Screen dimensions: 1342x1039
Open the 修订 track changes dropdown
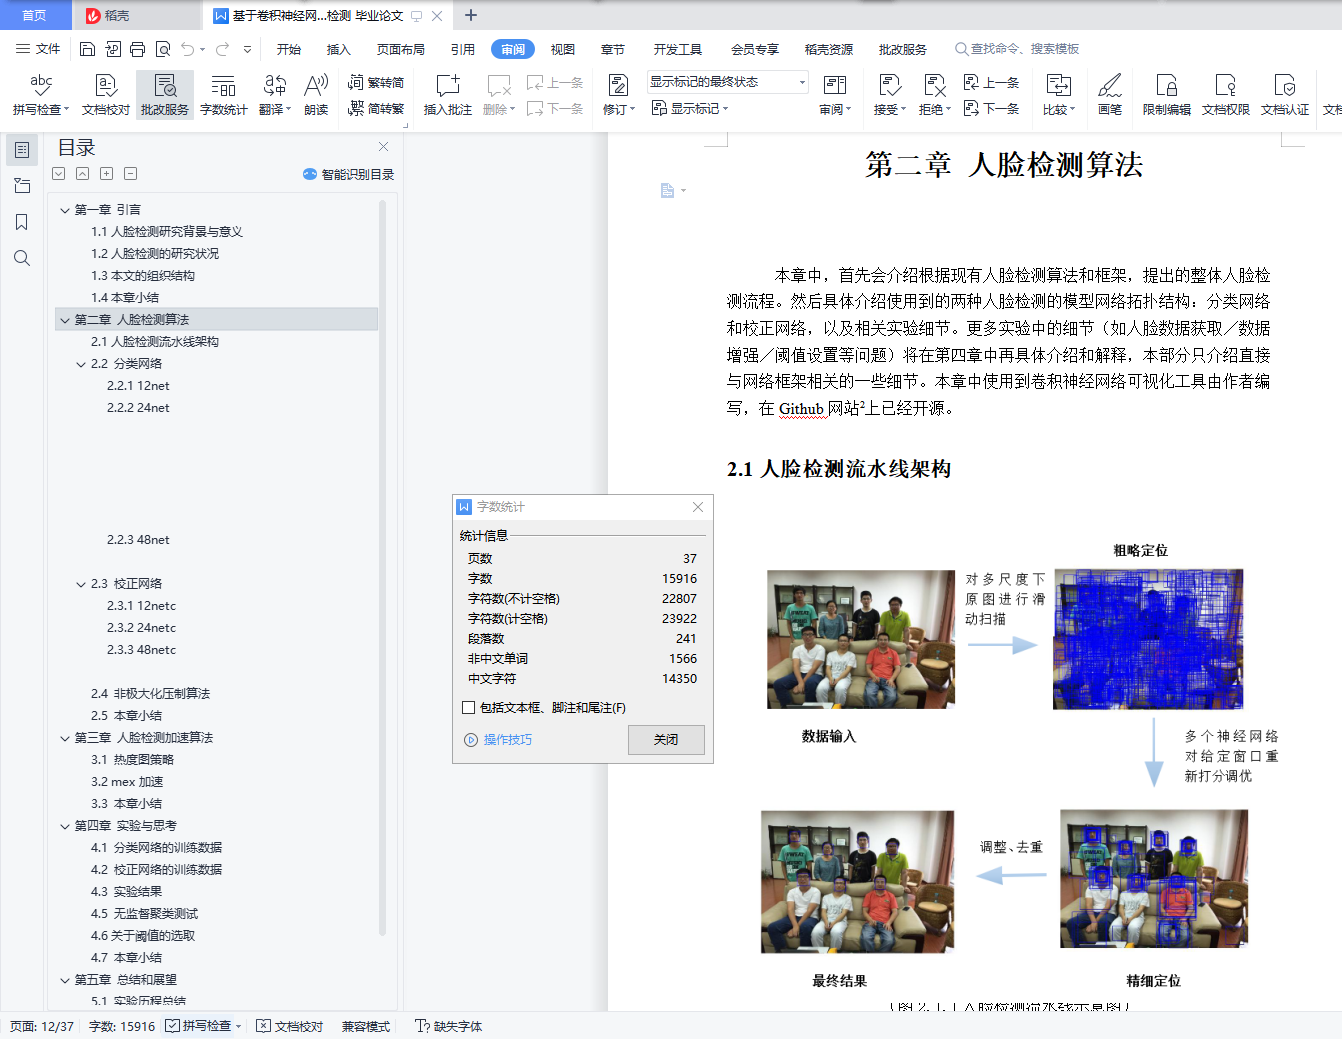619,94
